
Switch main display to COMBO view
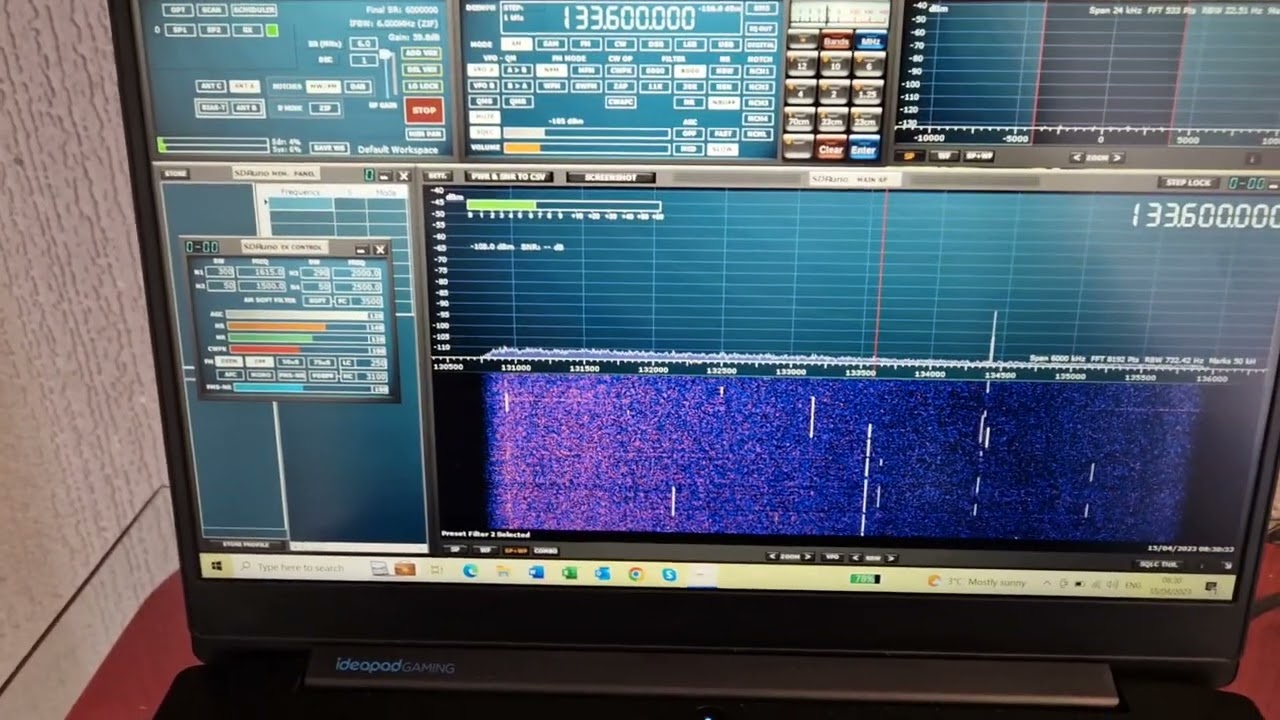point(546,550)
